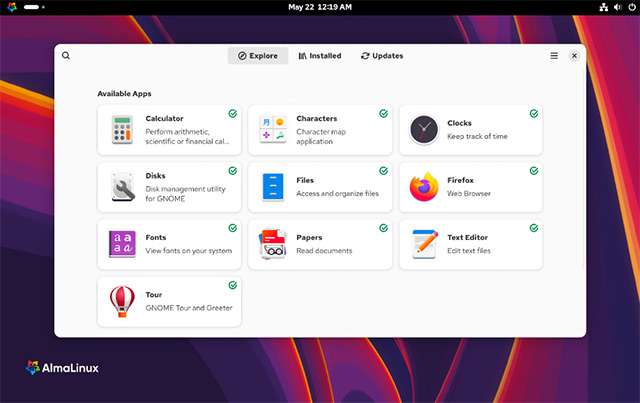This screenshot has width=640, height=403.
Task: Select the 'Web Browser' description
Action: tap(469, 194)
